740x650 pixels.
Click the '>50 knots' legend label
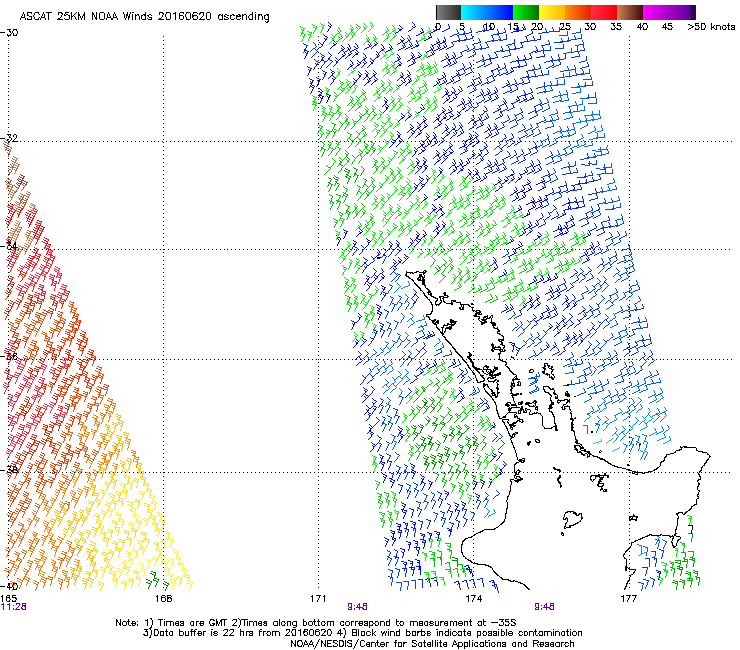tap(711, 27)
